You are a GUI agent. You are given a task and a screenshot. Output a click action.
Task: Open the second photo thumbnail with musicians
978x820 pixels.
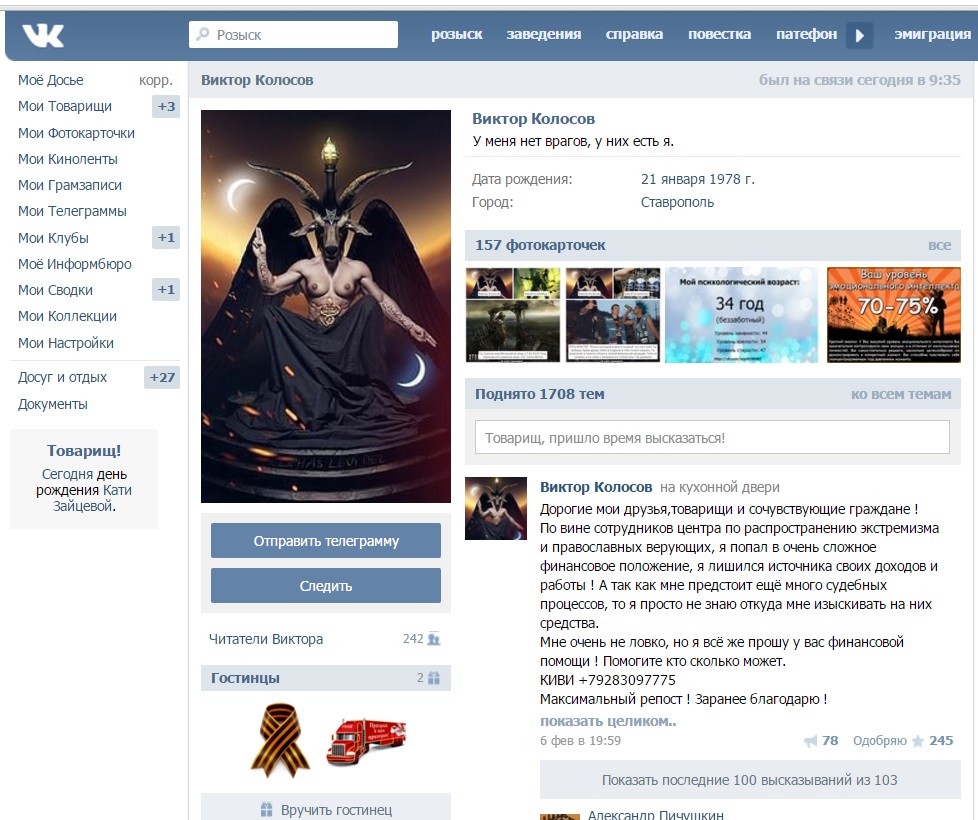612,315
